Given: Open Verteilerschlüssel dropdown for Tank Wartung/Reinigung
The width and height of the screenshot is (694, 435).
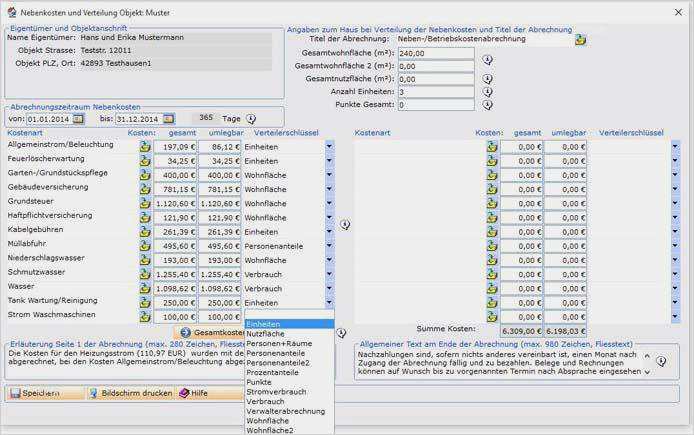Looking at the screenshot, I should coord(329,303).
